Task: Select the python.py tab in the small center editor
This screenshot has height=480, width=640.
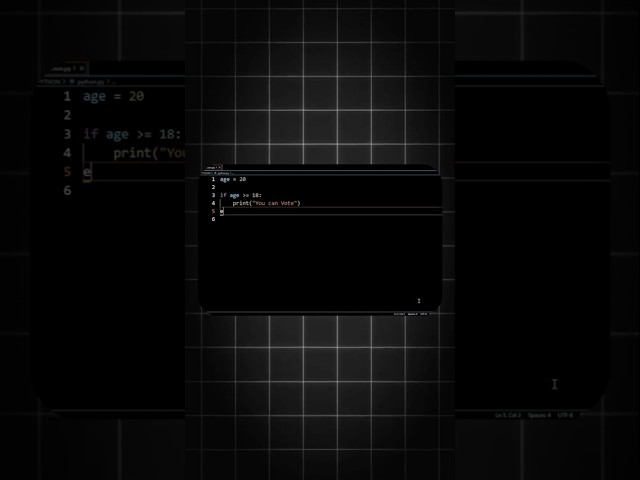Action: tap(213, 167)
